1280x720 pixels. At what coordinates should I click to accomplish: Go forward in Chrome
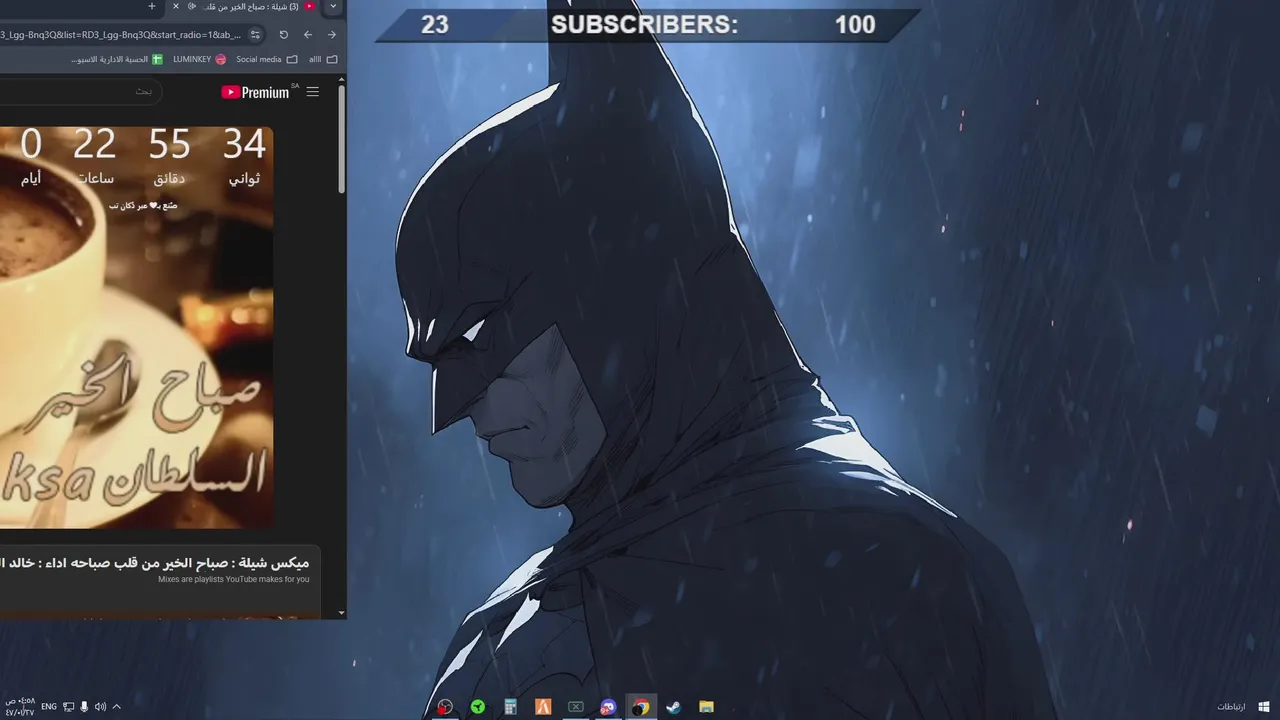(332, 34)
